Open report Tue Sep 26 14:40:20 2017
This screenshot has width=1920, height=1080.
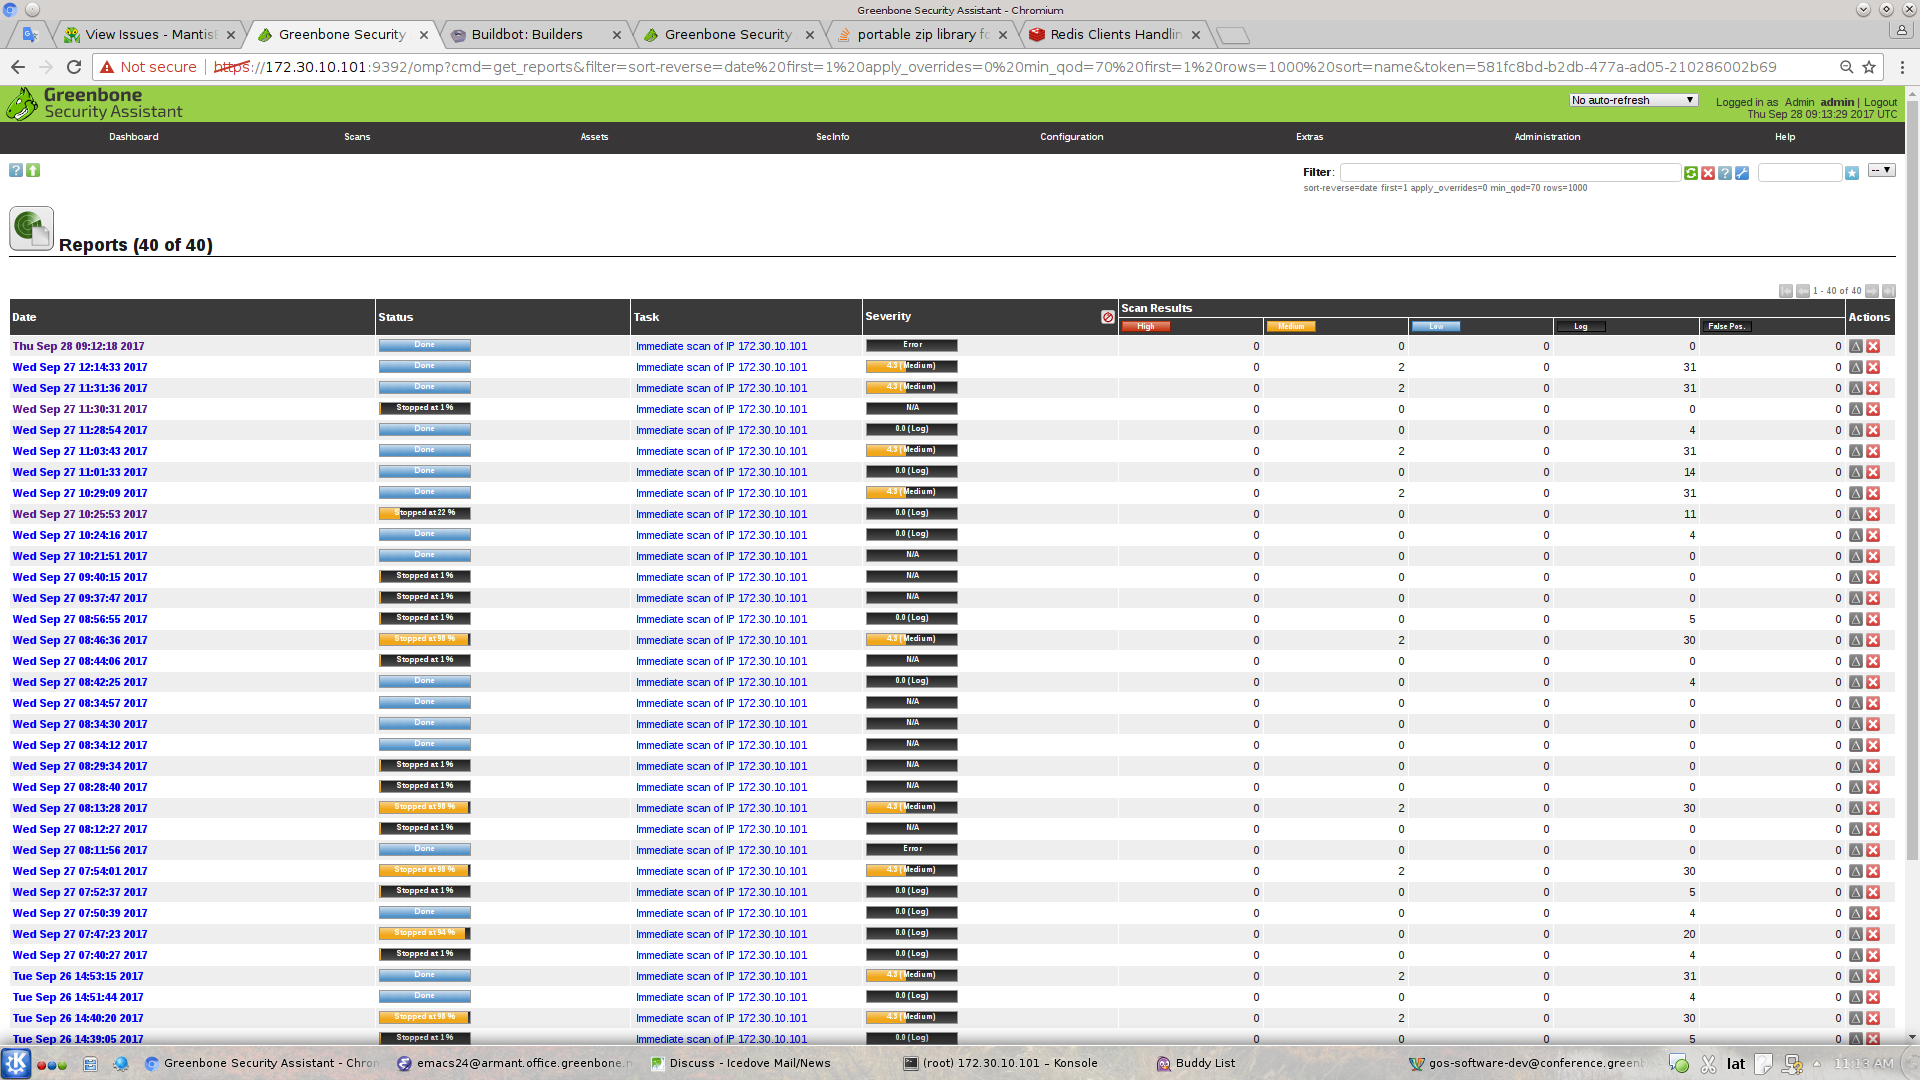pyautogui.click(x=78, y=1018)
